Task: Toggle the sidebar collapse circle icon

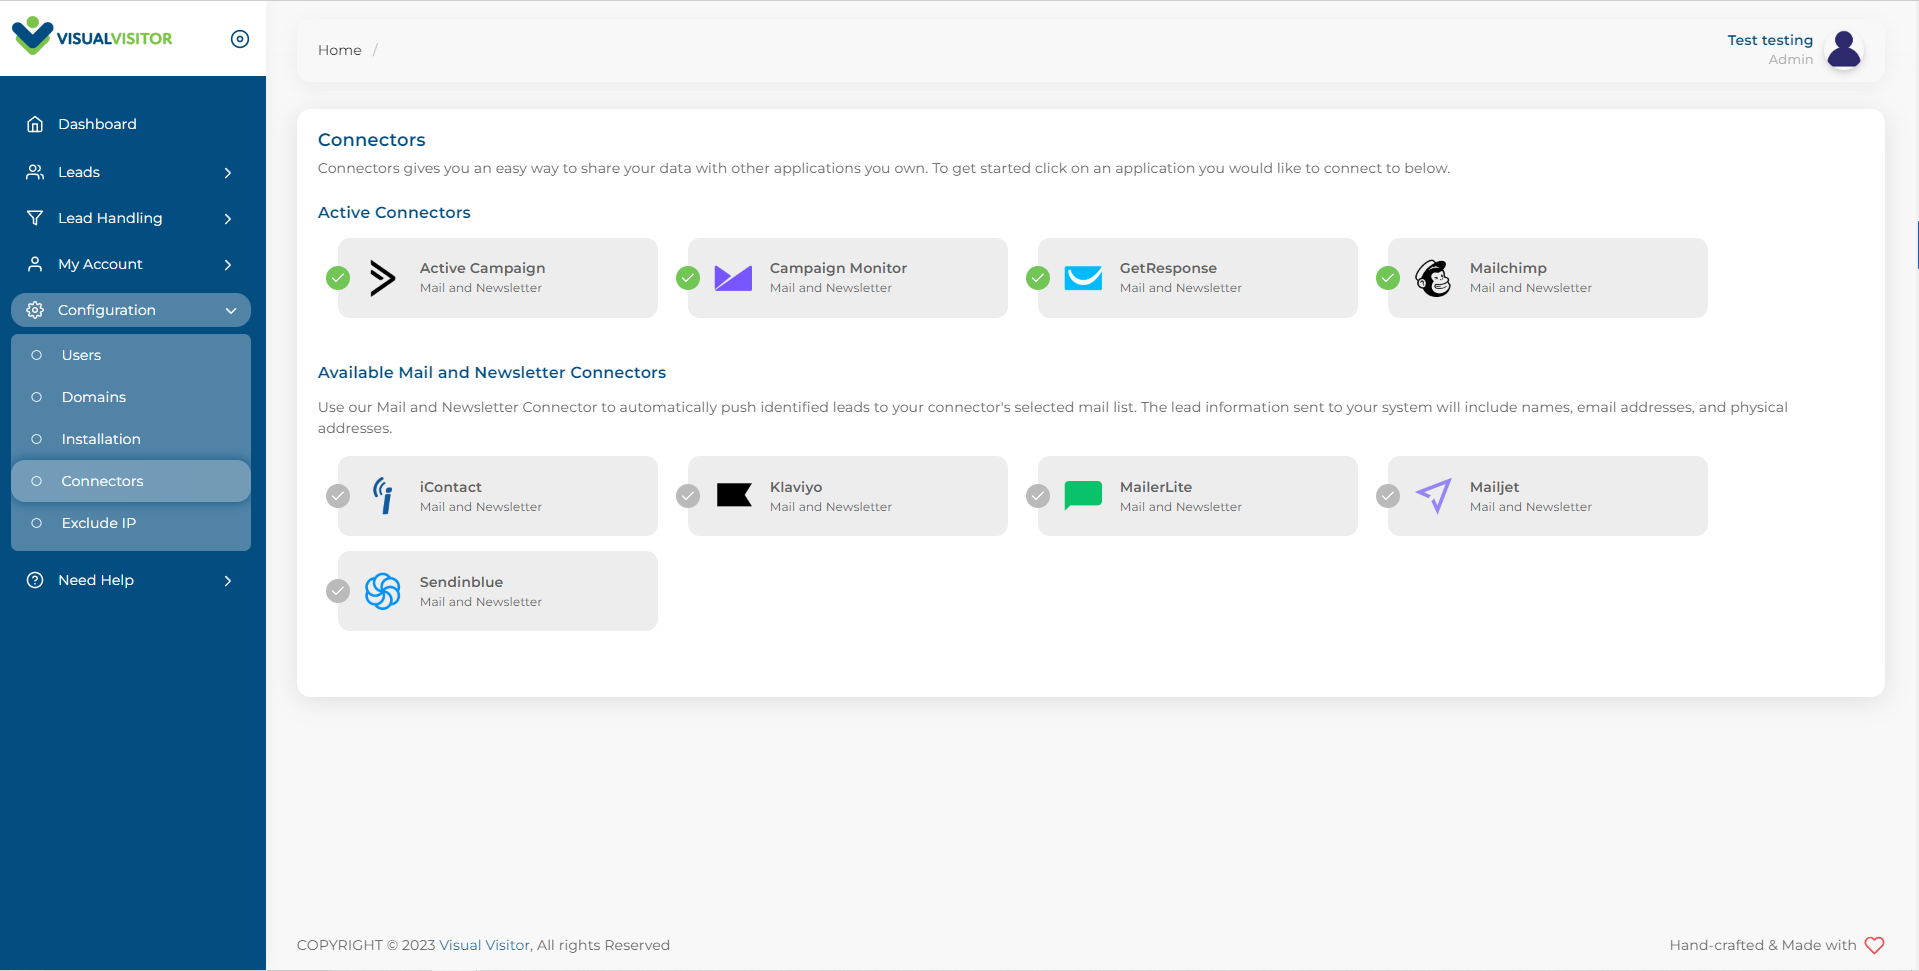Action: [x=240, y=39]
